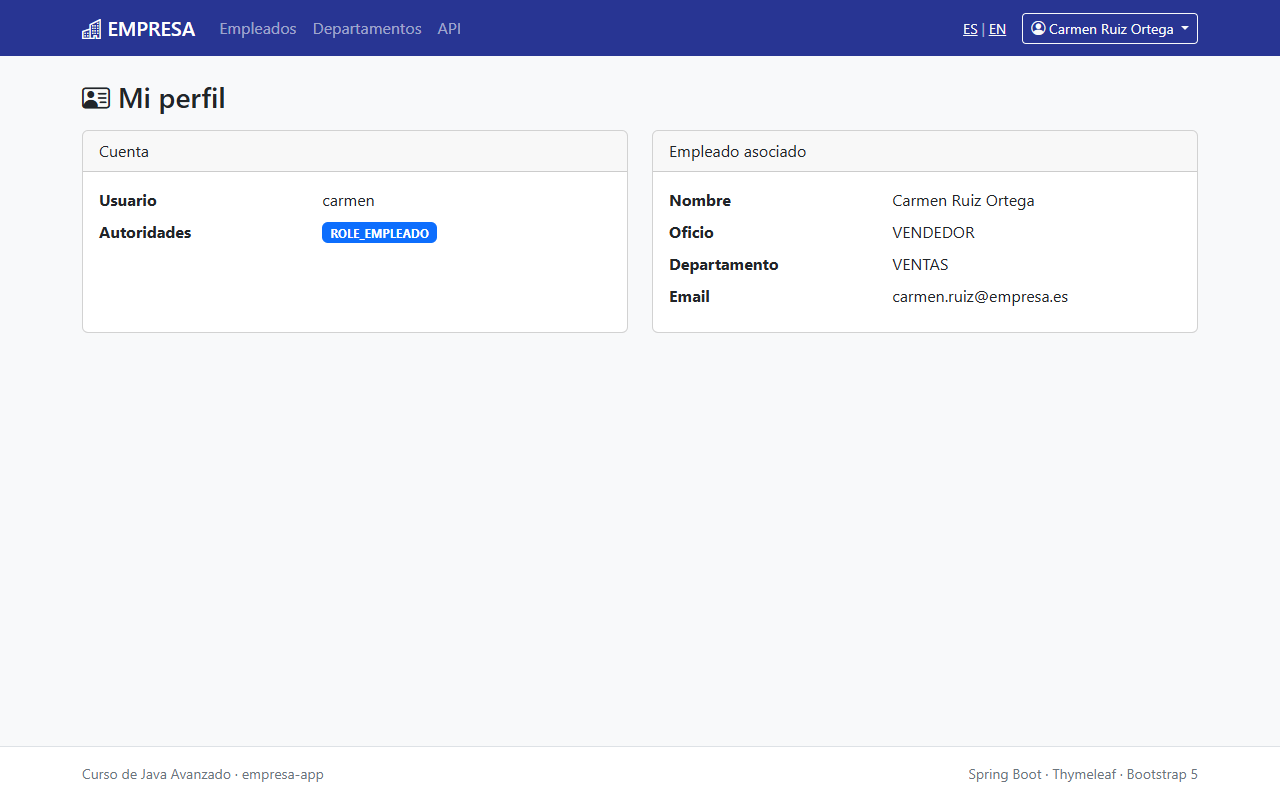The image size is (1280, 800).
Task: Click the Empleado asociado card header
Action: (925, 152)
